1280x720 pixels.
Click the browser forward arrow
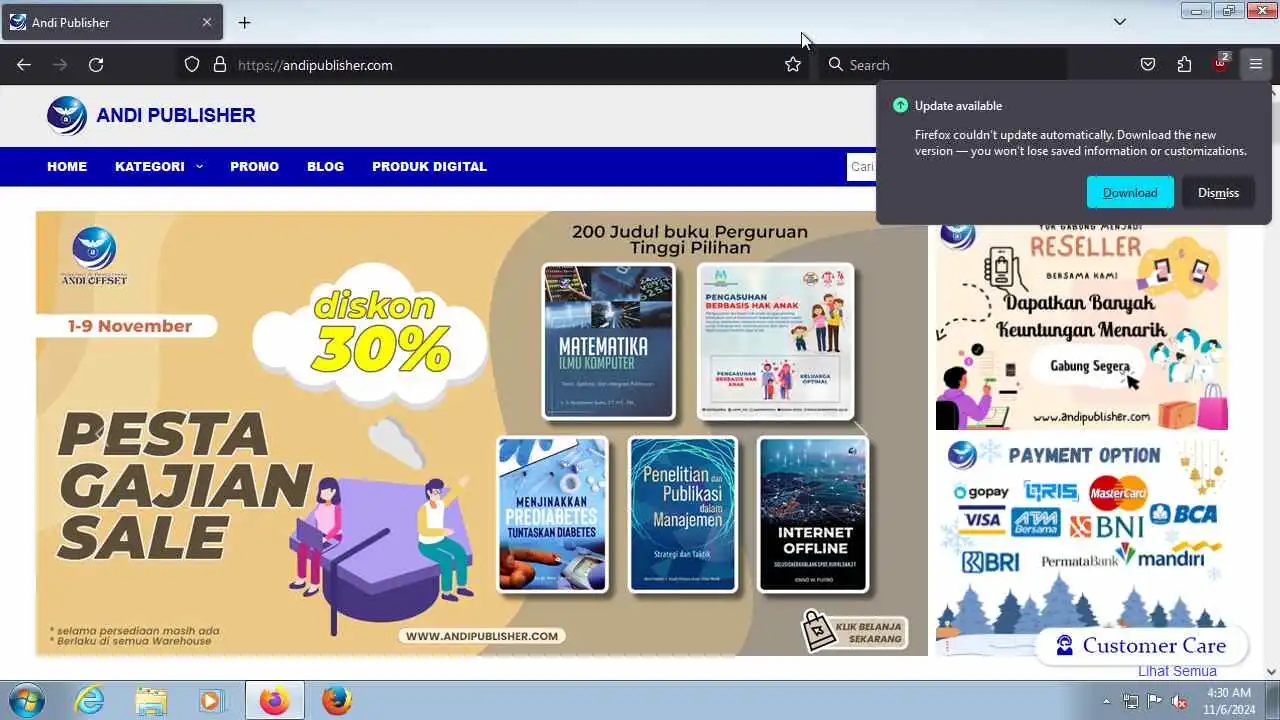pyautogui.click(x=60, y=65)
